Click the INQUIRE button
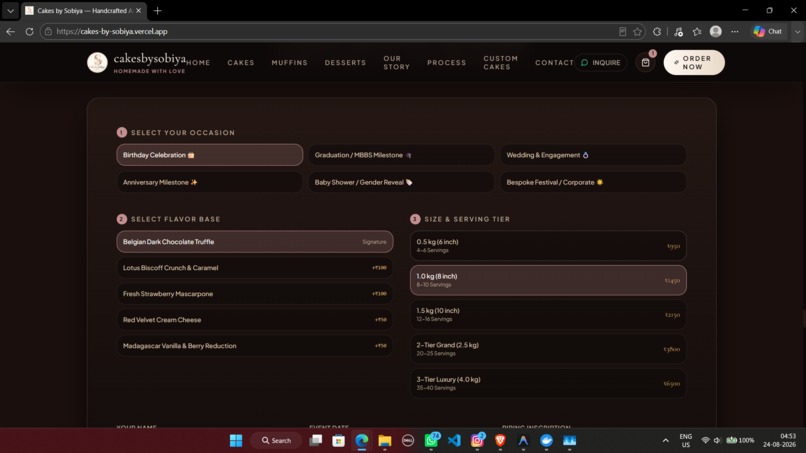This screenshot has height=453, width=806. [x=600, y=63]
